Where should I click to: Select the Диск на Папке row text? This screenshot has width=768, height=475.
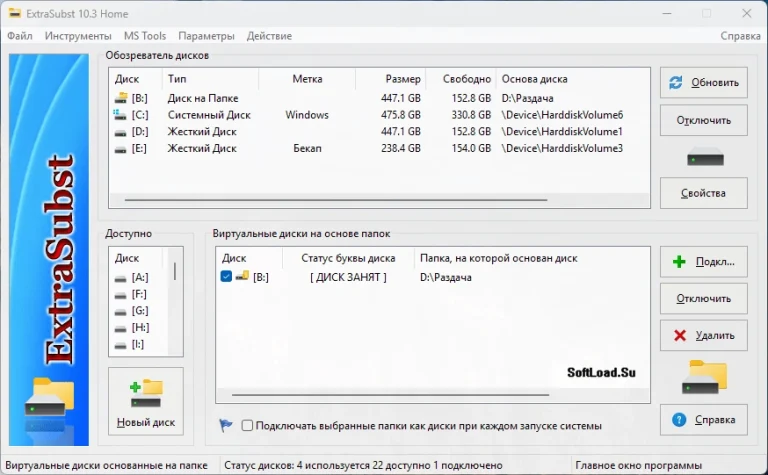coord(203,98)
